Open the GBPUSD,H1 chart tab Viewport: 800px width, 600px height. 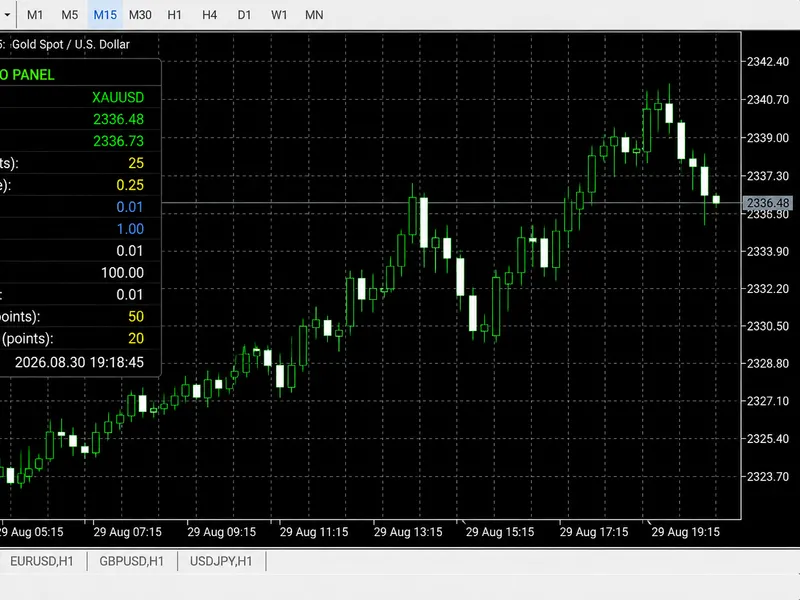click(132, 561)
